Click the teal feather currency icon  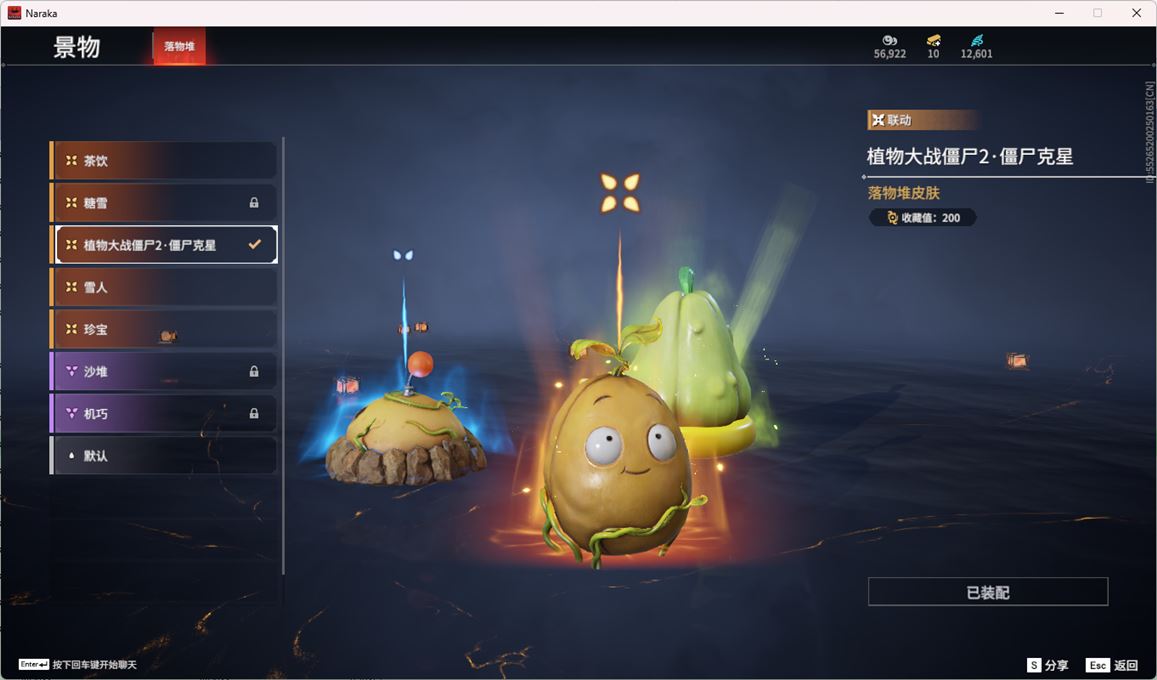[976, 41]
